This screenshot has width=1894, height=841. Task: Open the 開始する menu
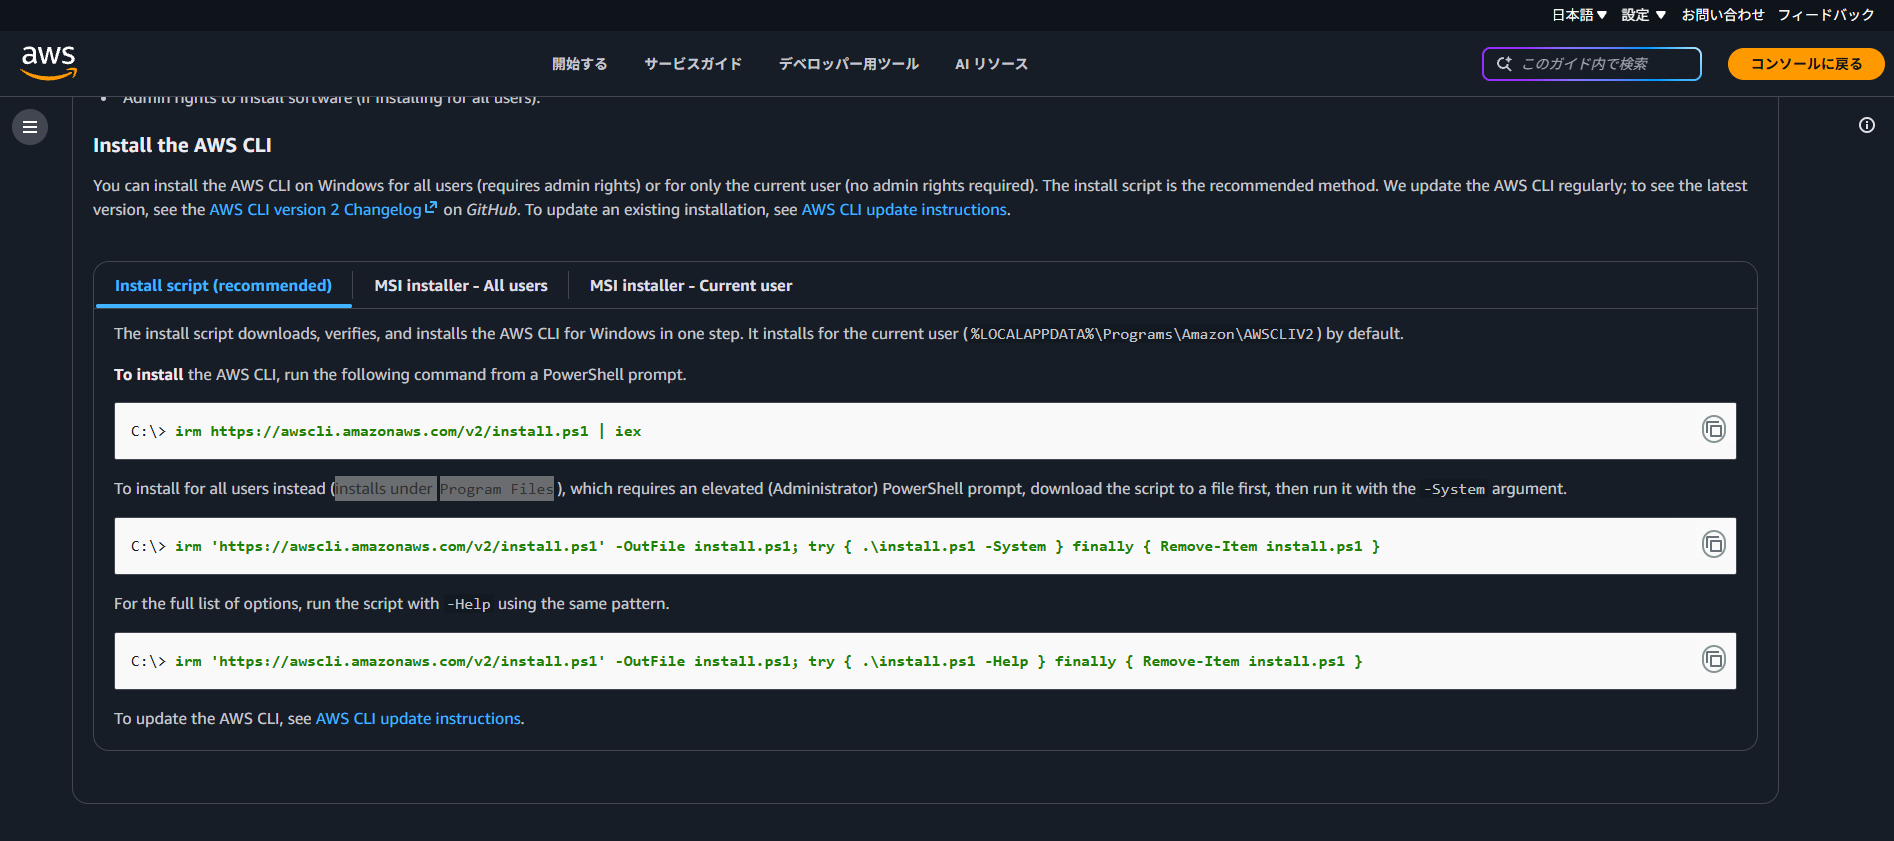(x=580, y=64)
